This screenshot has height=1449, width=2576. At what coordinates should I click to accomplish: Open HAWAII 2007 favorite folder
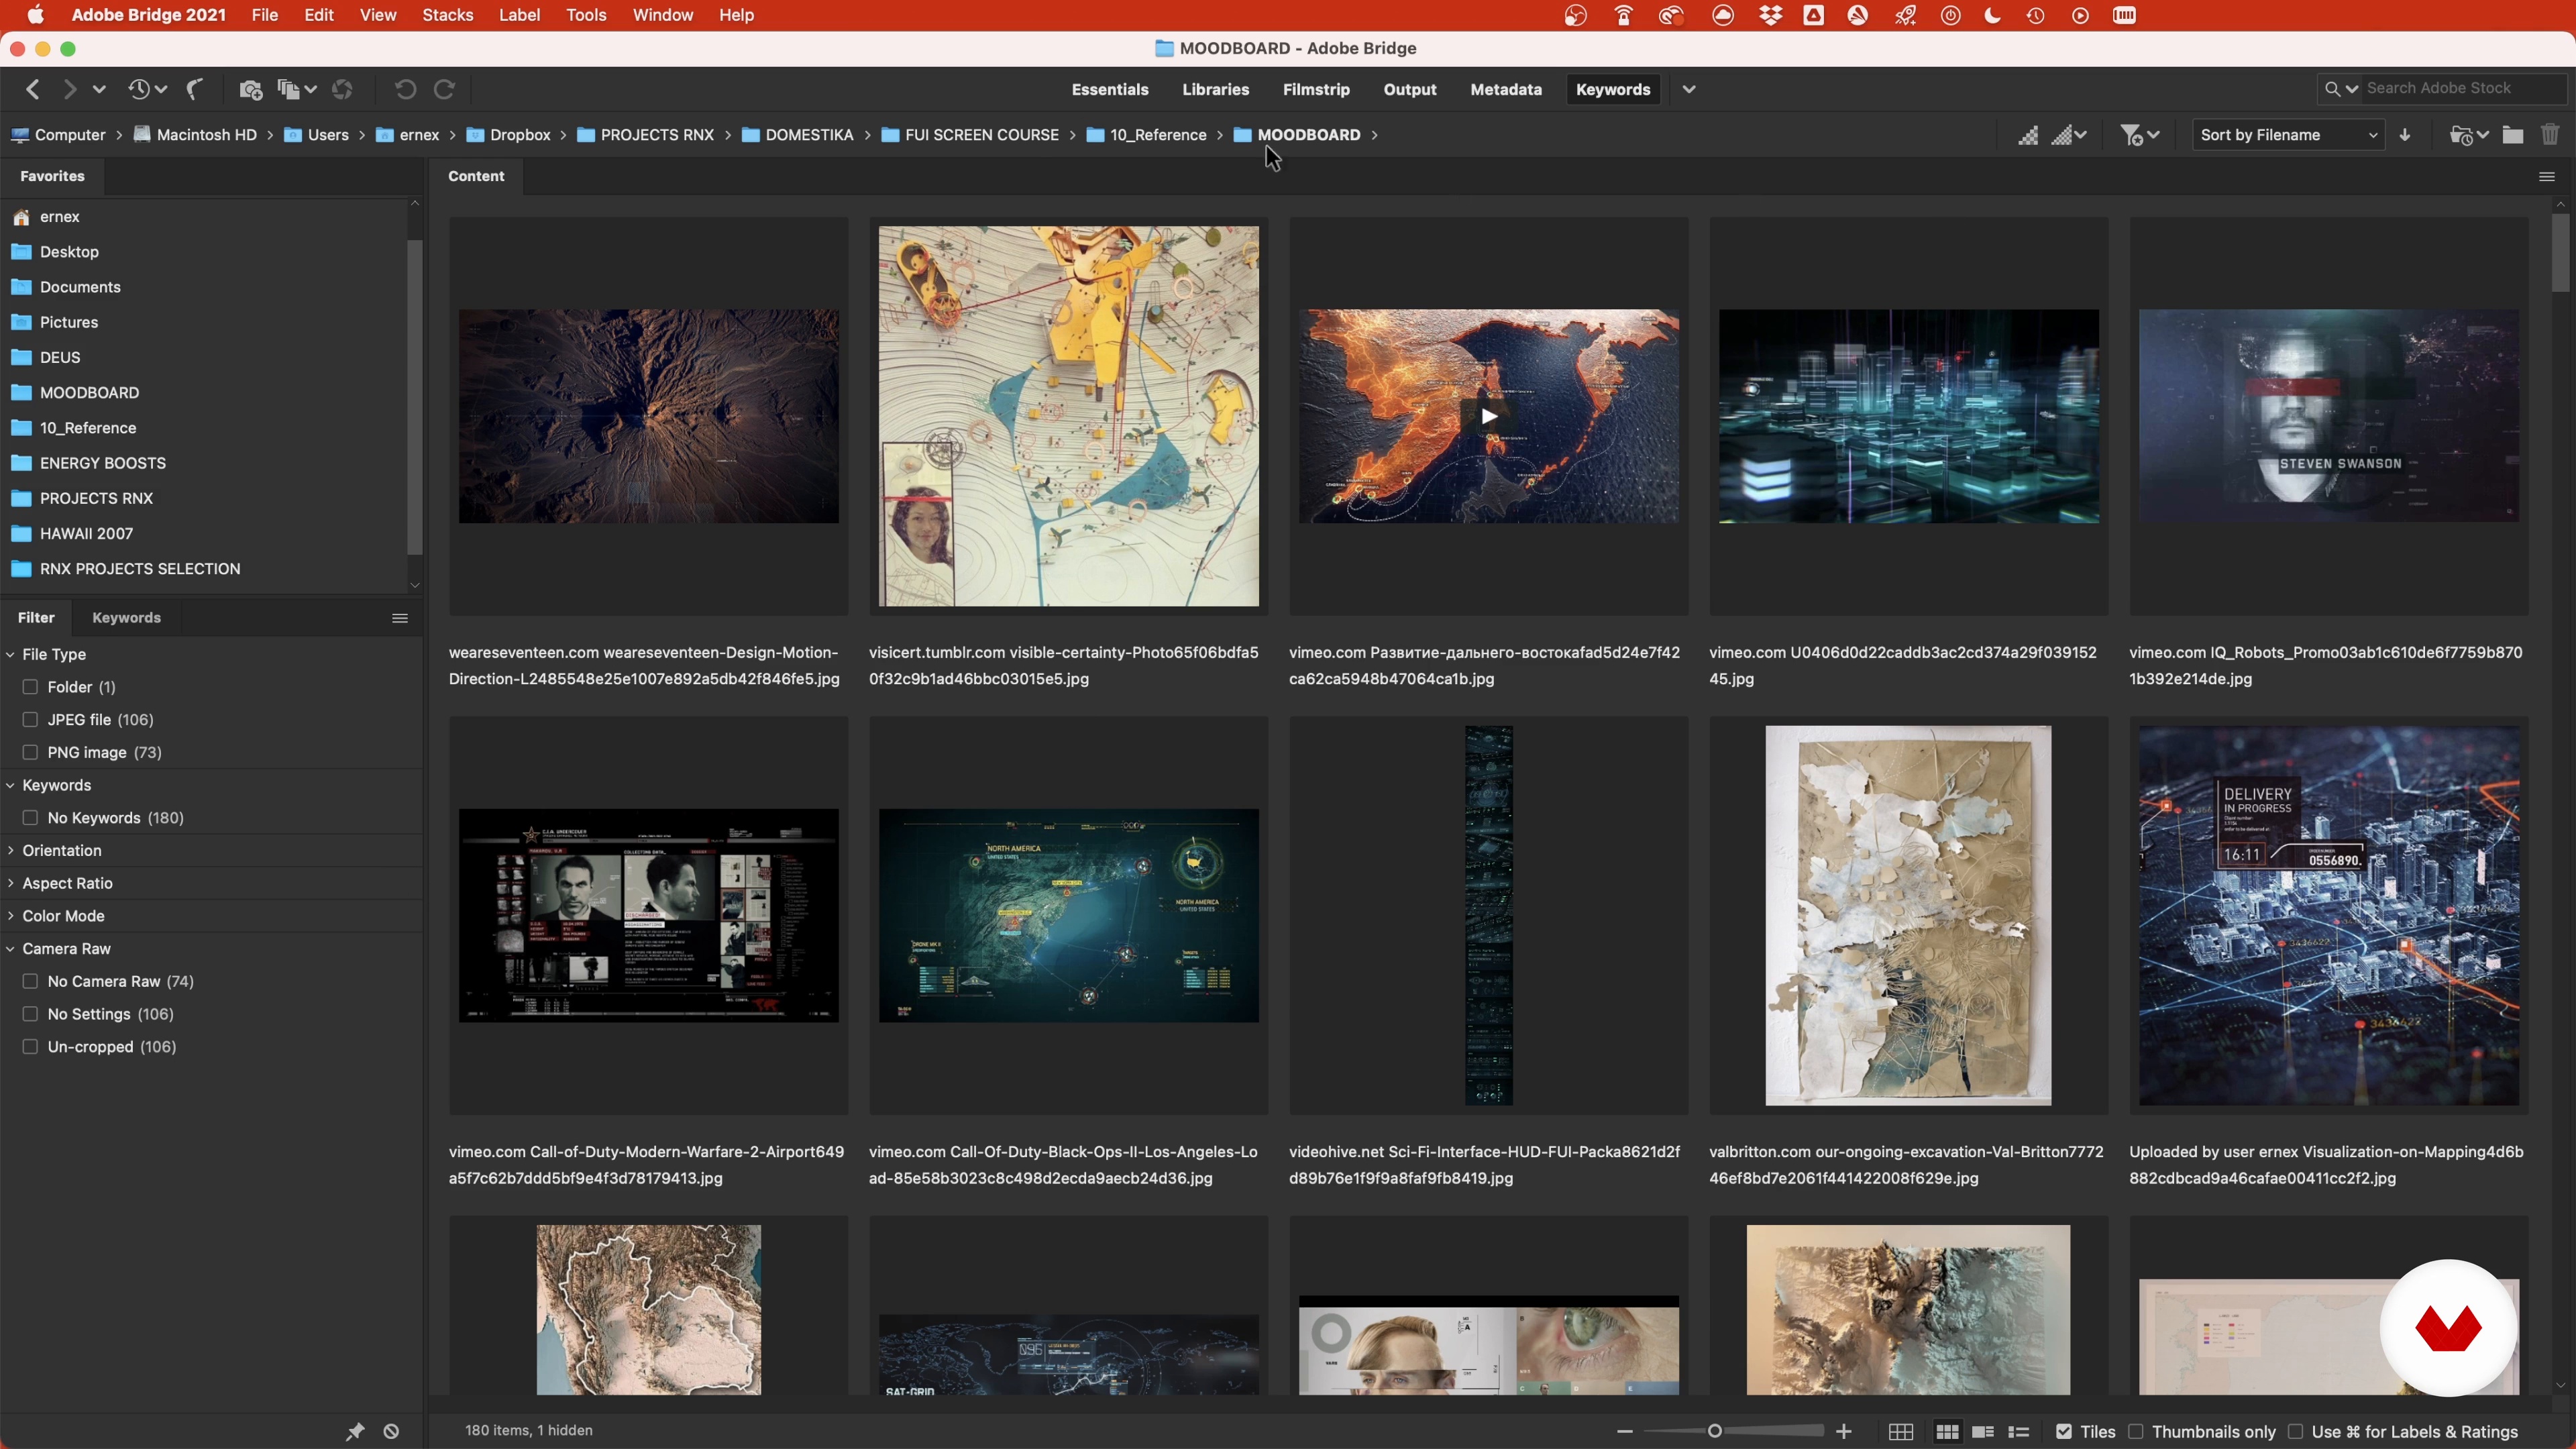(87, 534)
